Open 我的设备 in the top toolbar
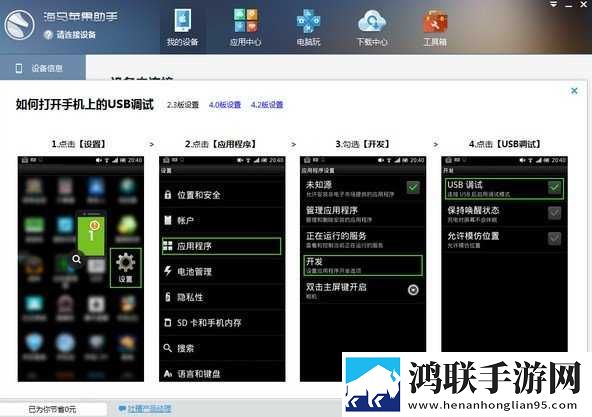This screenshot has width=592, height=417. tap(182, 27)
